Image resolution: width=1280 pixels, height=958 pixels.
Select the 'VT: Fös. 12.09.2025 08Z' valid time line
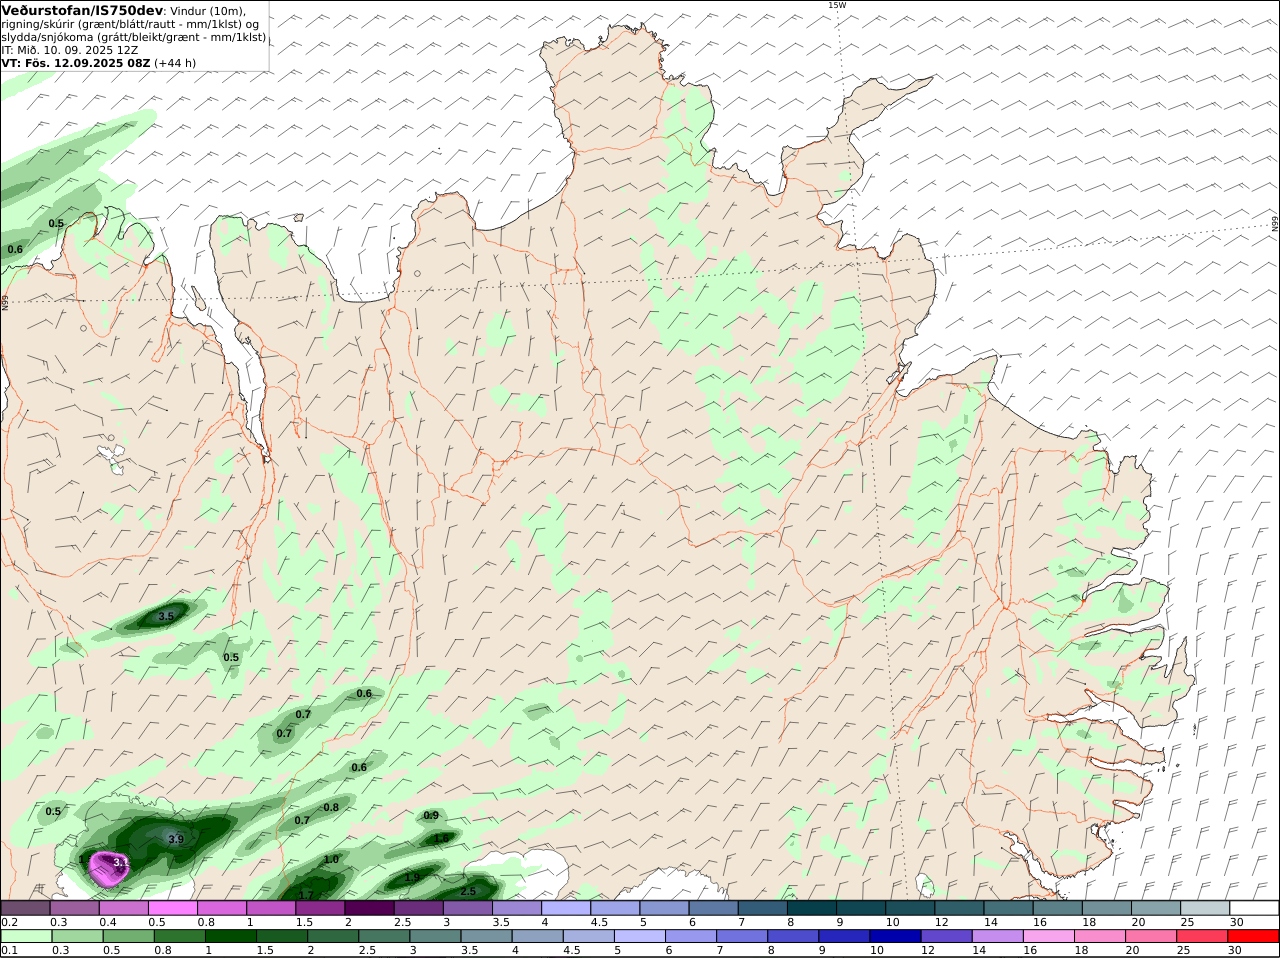(76, 63)
